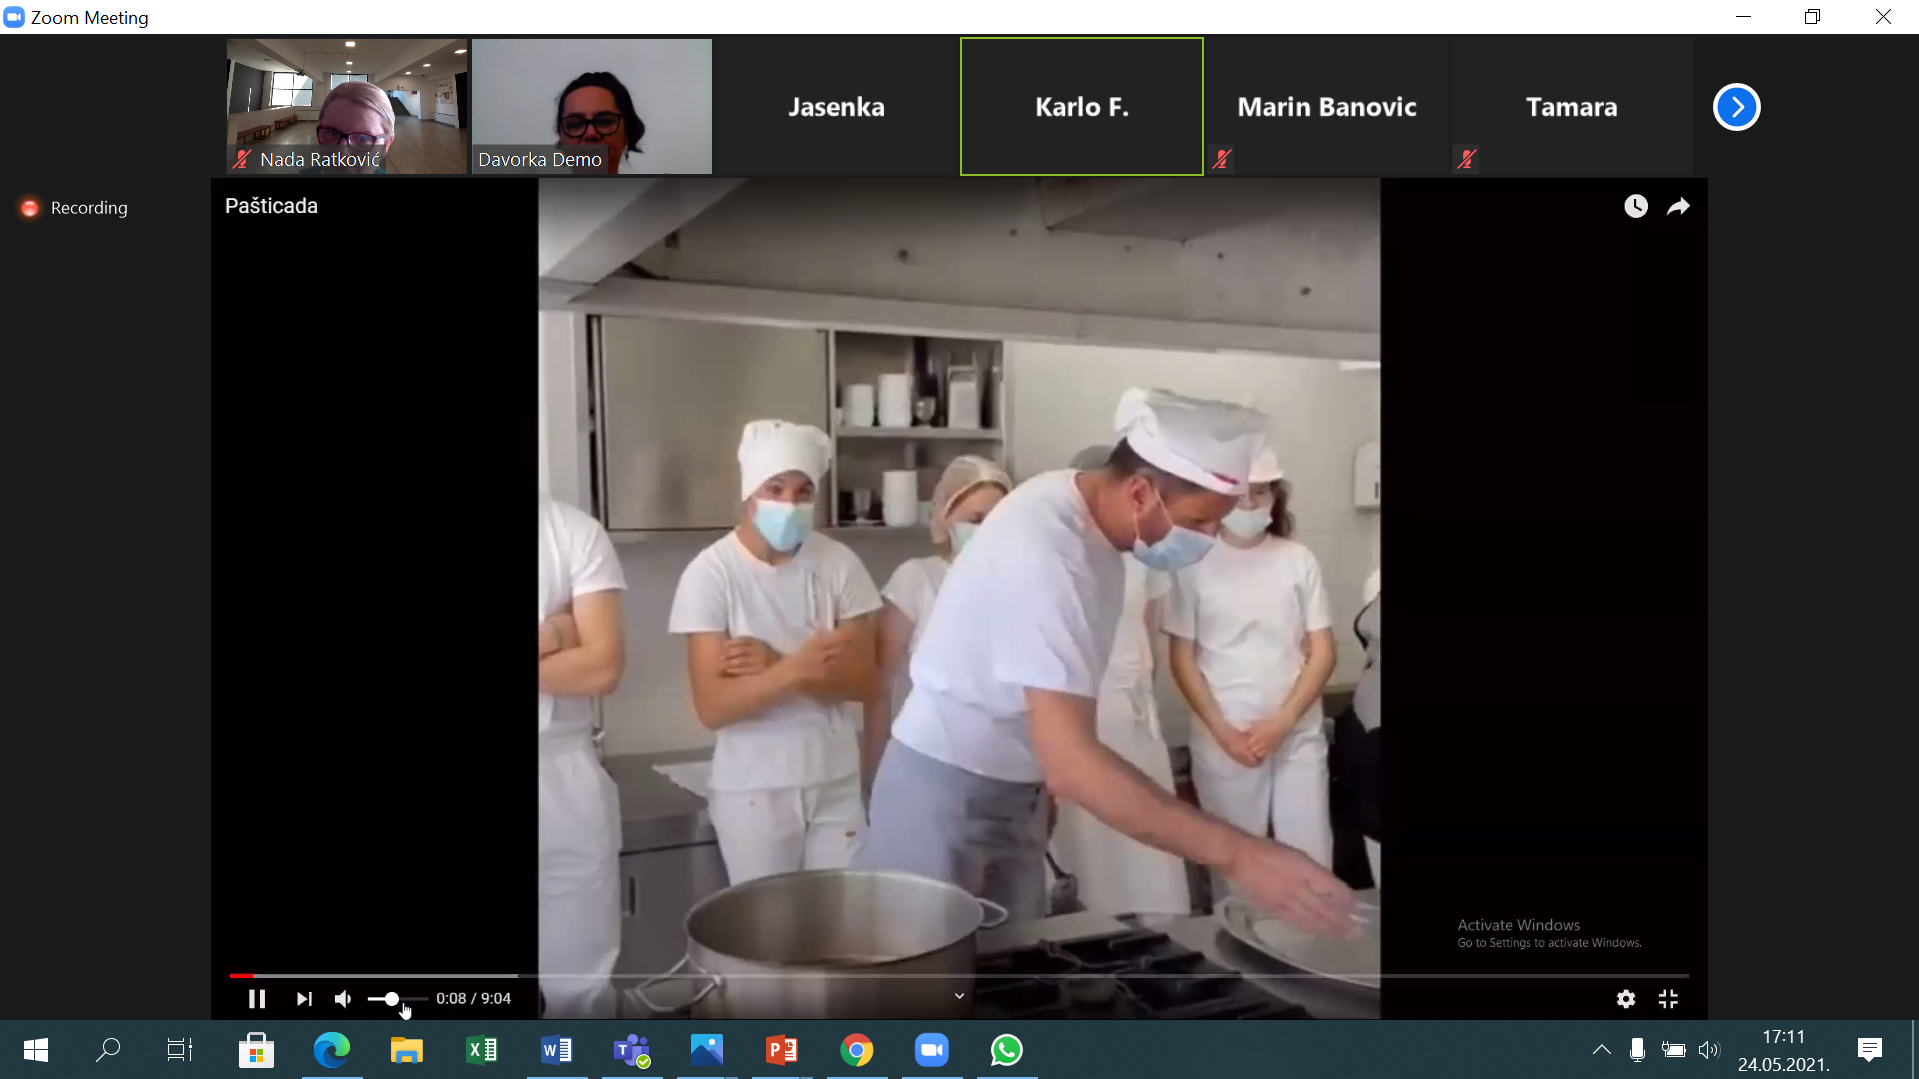Switch to Zoom on taskbar

tap(932, 1050)
